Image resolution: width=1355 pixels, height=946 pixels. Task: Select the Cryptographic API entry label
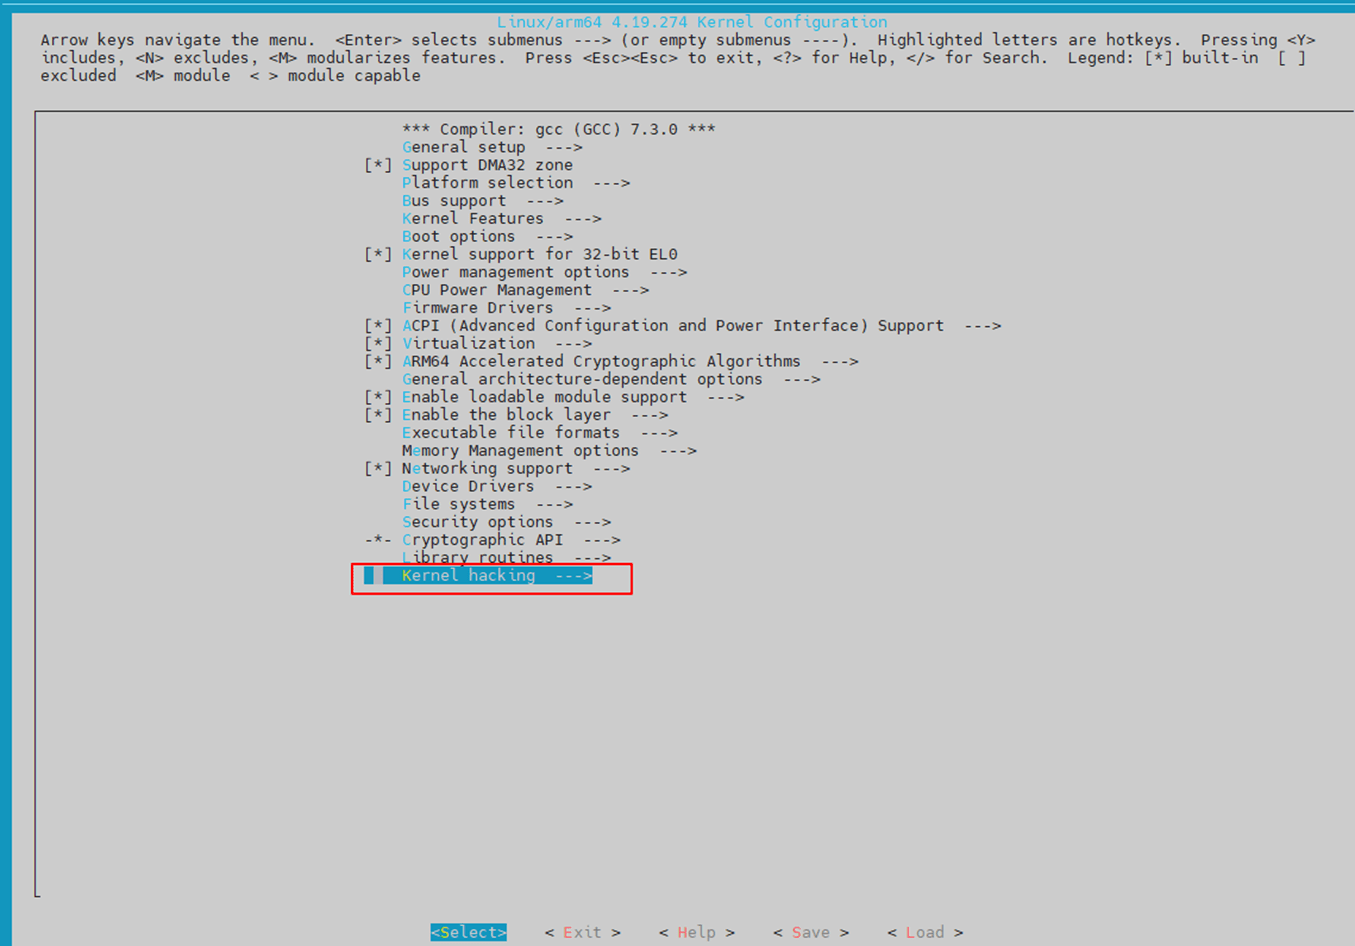[x=483, y=540]
